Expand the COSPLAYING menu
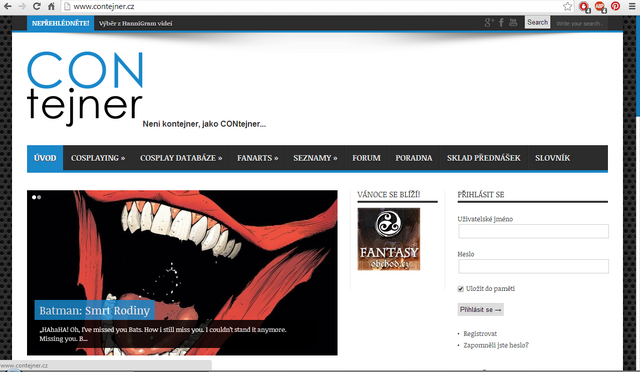Image resolution: width=640 pixels, height=372 pixels. pos(98,158)
